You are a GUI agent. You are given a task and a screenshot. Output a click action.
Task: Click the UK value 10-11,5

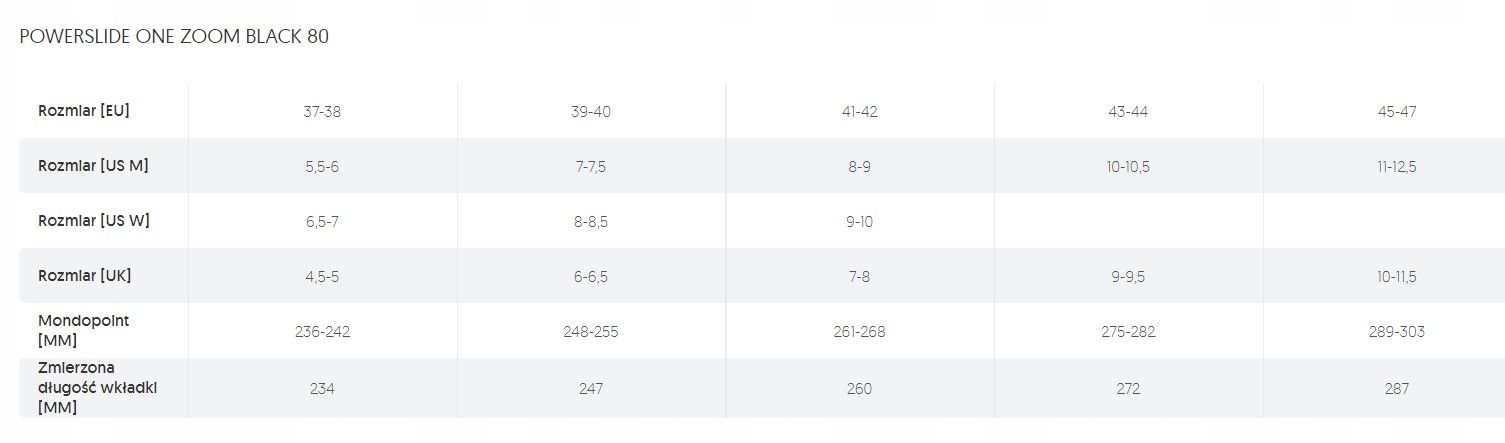(1397, 277)
